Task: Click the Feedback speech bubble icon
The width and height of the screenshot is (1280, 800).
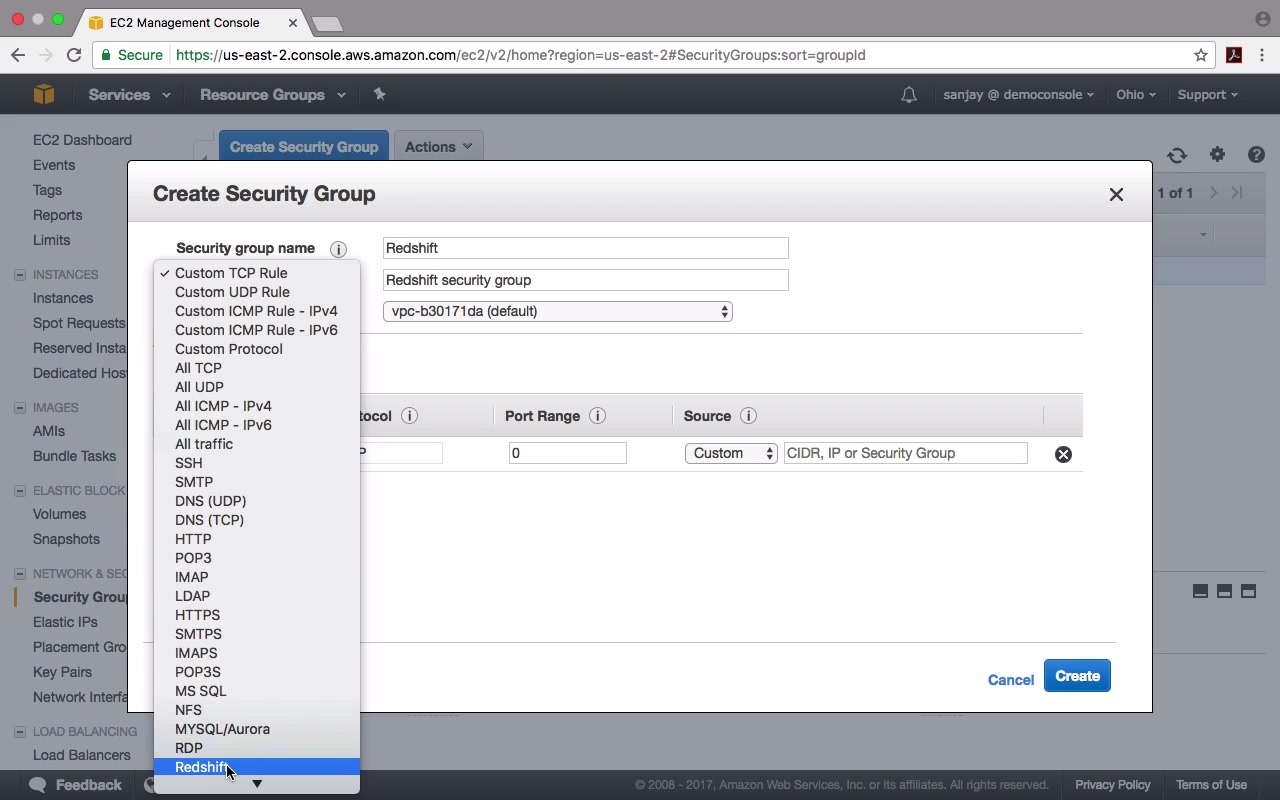Action: coord(38,785)
